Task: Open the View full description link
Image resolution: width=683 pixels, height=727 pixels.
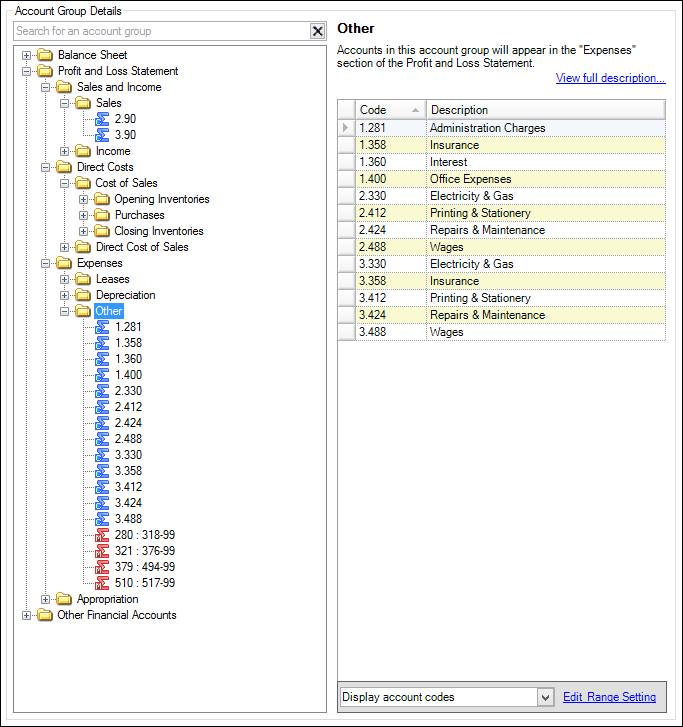Action: point(610,78)
